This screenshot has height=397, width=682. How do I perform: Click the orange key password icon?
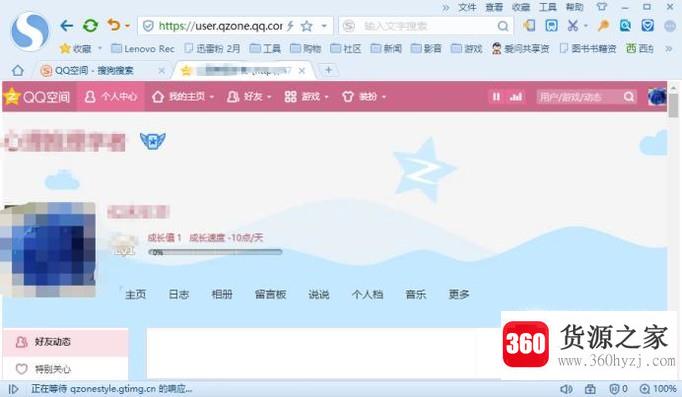tap(603, 26)
